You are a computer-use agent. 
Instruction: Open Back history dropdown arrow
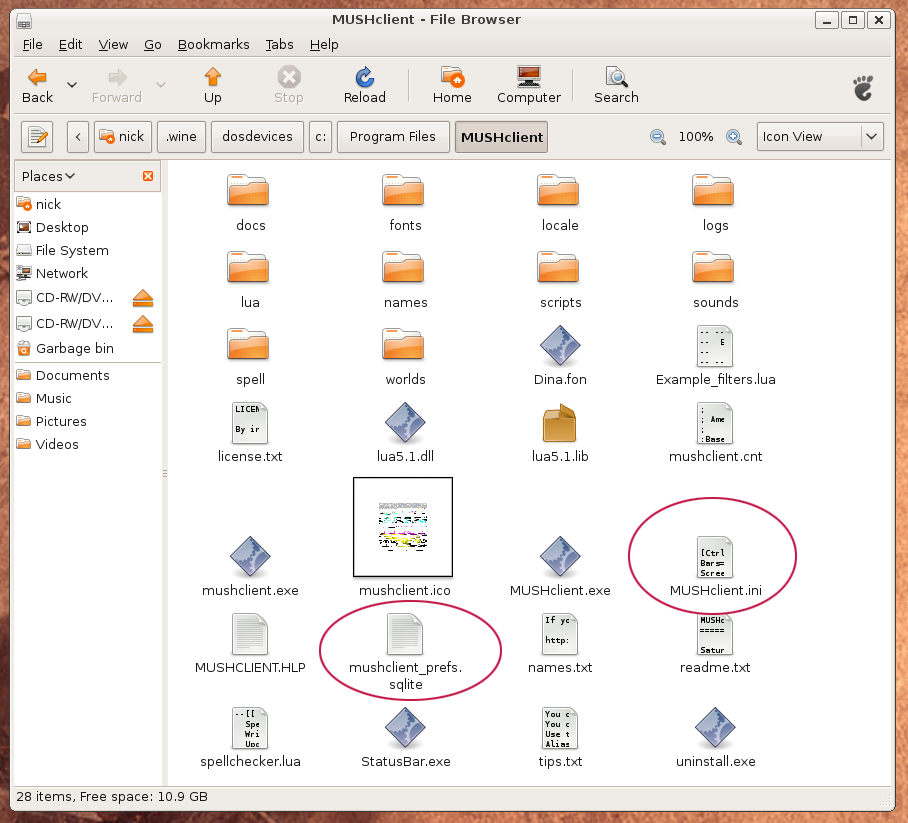pos(72,85)
